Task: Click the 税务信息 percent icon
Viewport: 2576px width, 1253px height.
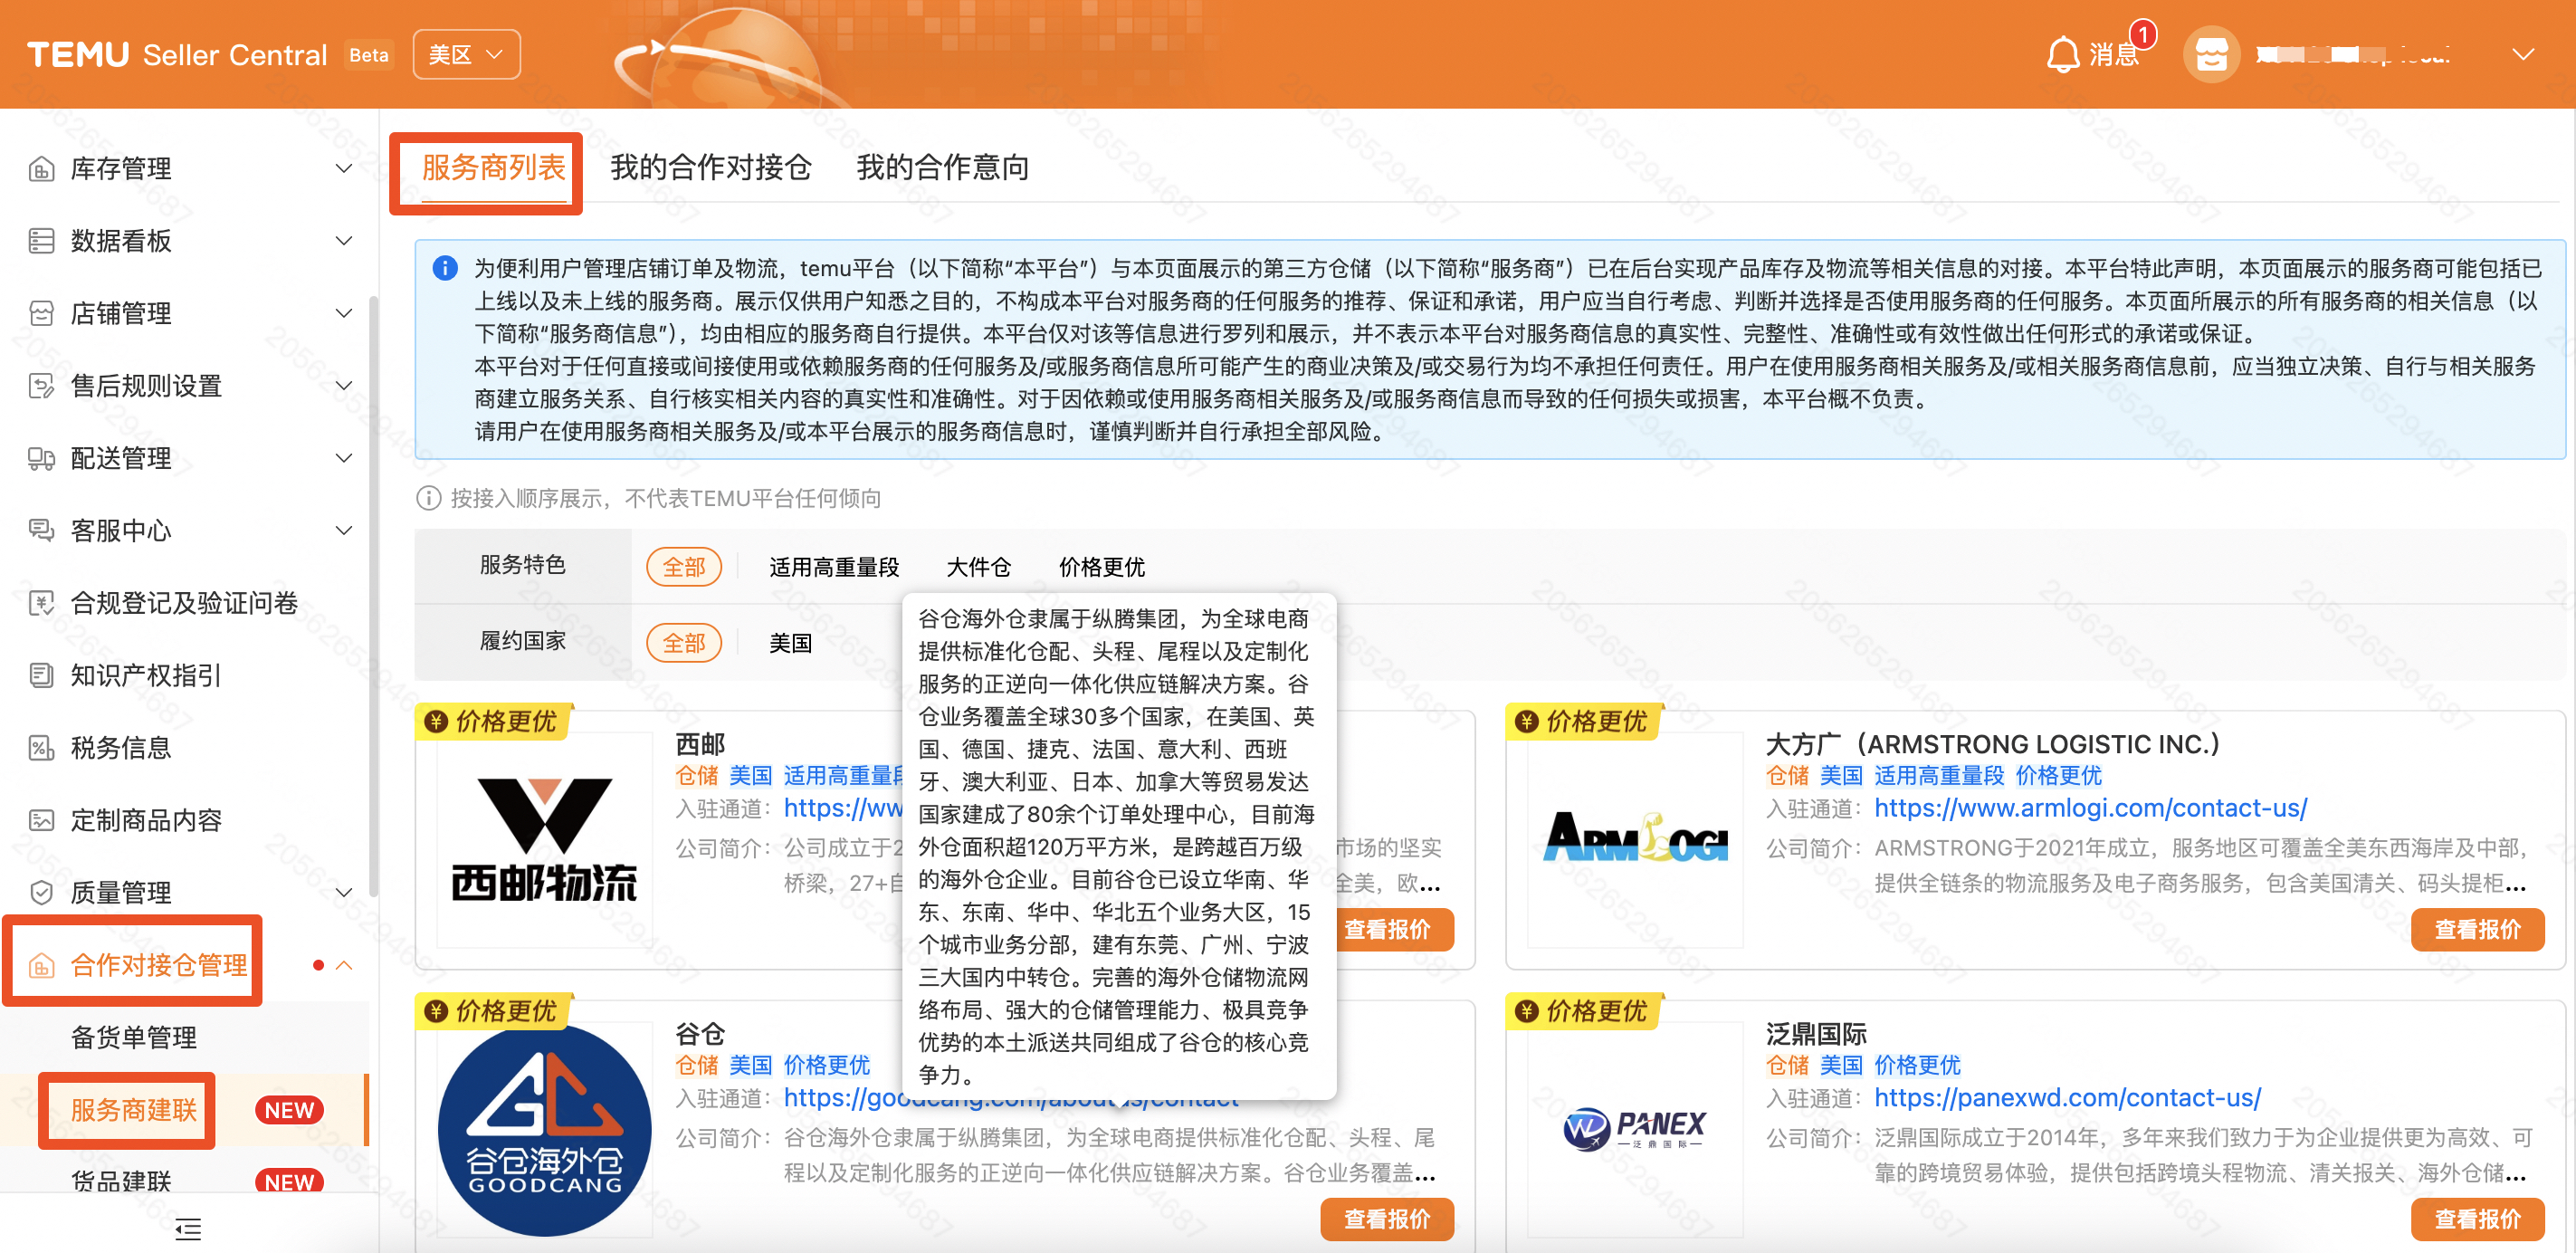Action: (41, 748)
